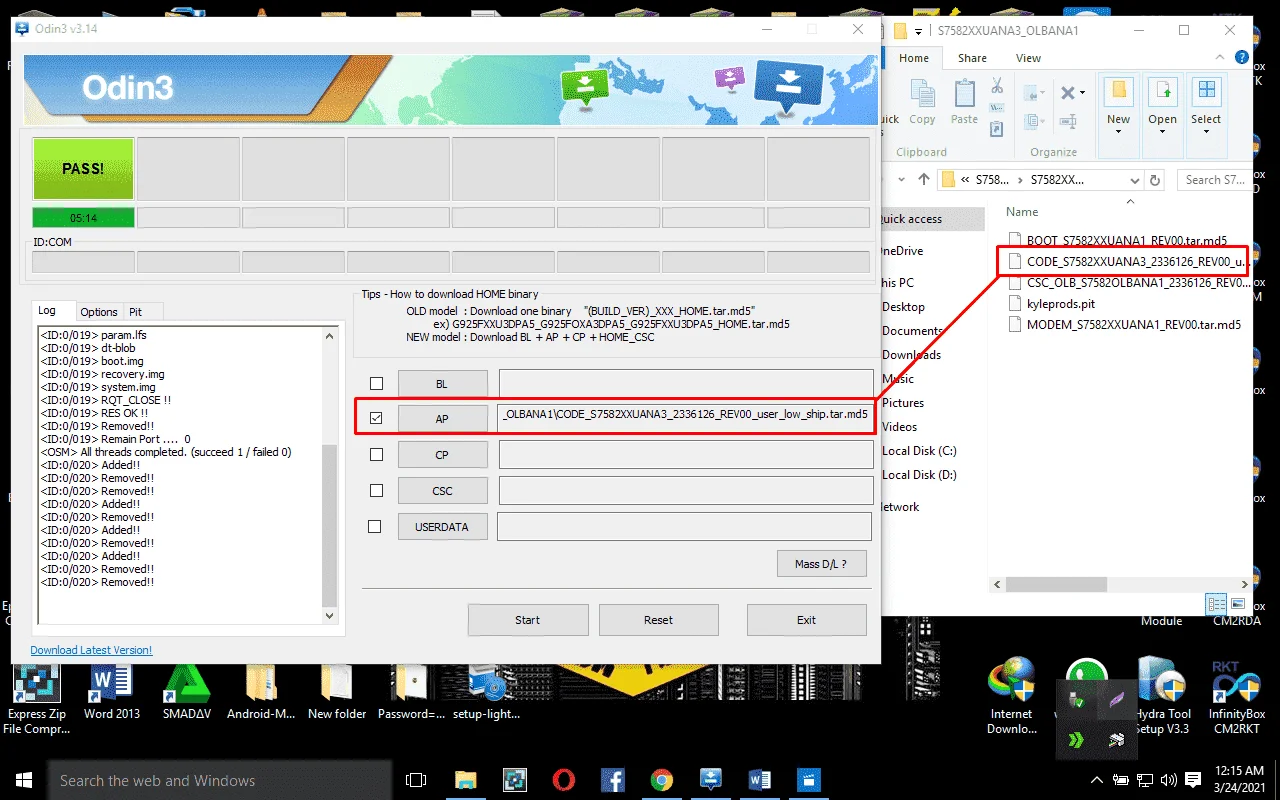Tick the USERDATA checkbox in Odin3
Image resolution: width=1280 pixels, height=800 pixels.
coord(375,526)
